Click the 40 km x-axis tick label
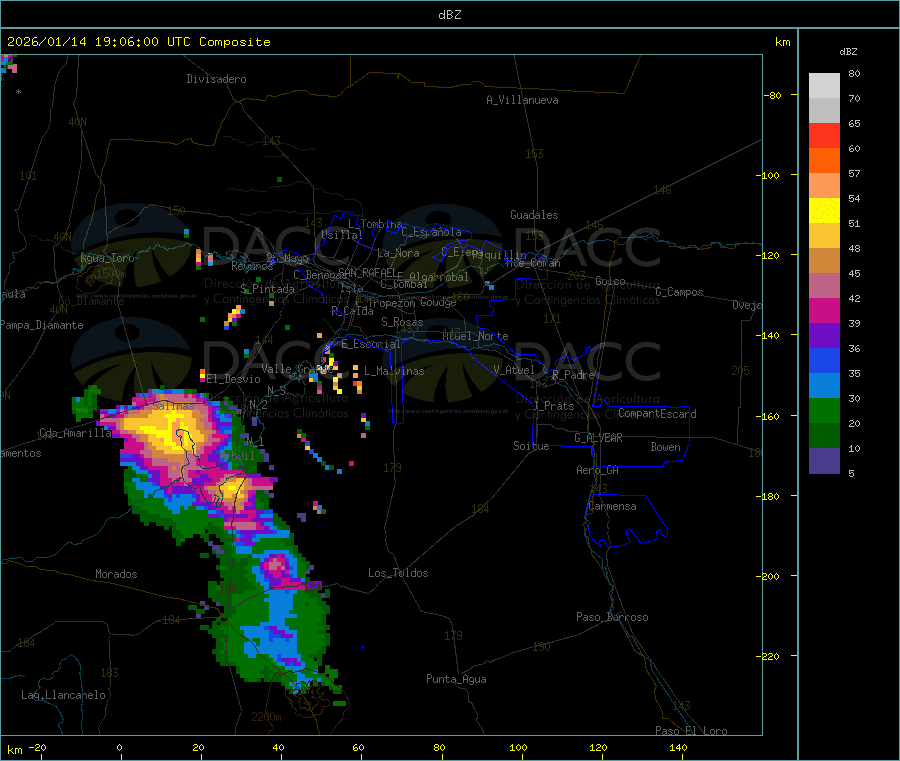The image size is (900, 761). (278, 747)
